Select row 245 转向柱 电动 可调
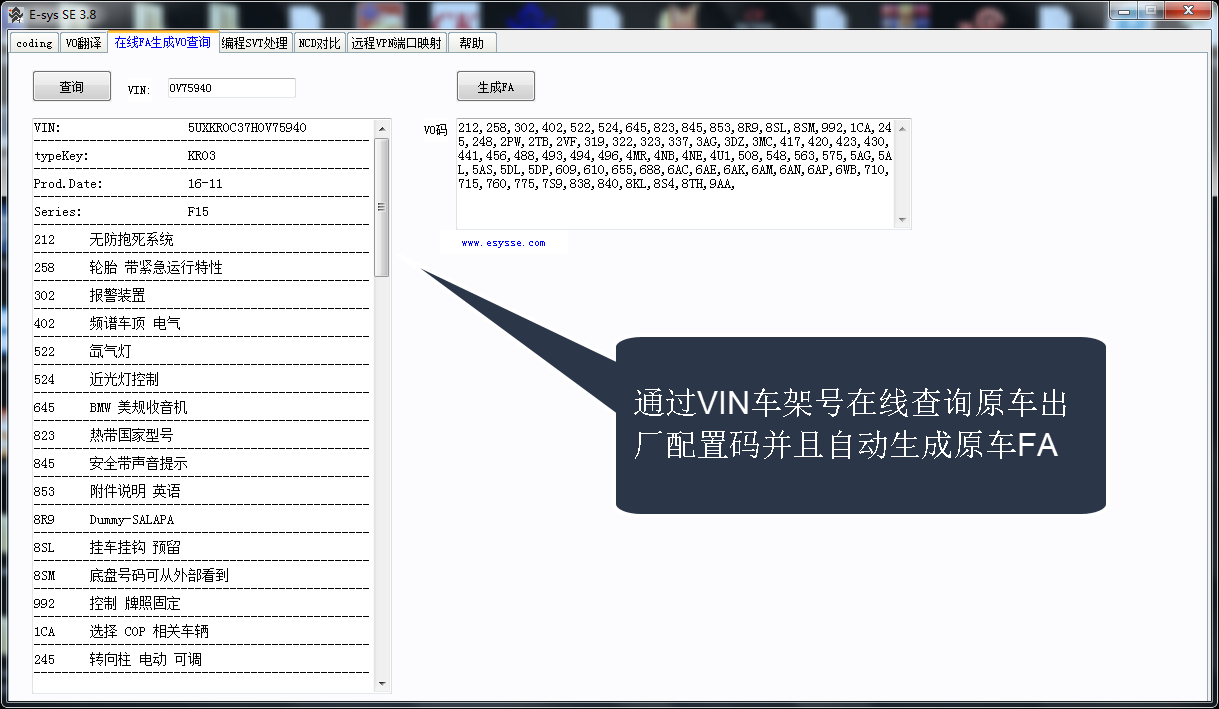Image resolution: width=1219 pixels, height=709 pixels. tap(202, 660)
